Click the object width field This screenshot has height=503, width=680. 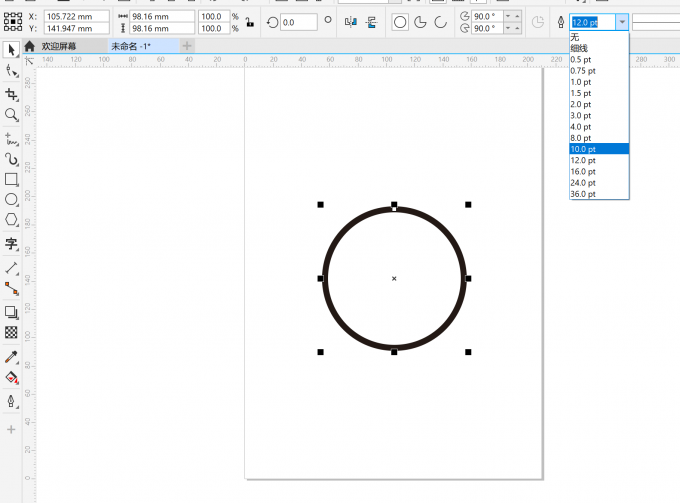[x=162, y=16]
